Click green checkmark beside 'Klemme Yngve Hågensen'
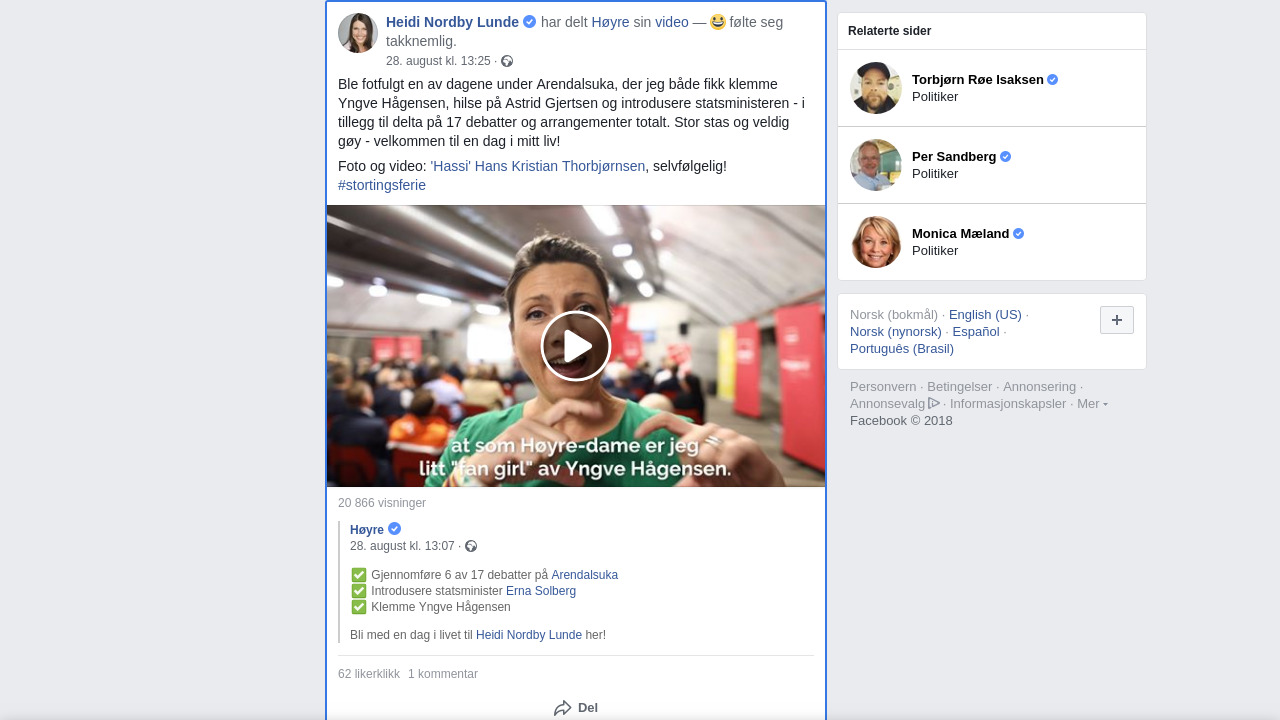The height and width of the screenshot is (720, 1280). [x=359, y=607]
